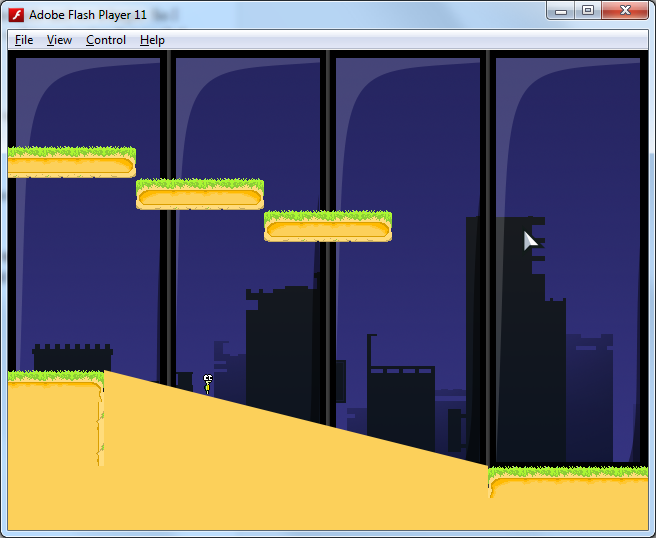The width and height of the screenshot is (656, 538).
Task: Close the Adobe Flash Player window
Action: tap(625, 11)
